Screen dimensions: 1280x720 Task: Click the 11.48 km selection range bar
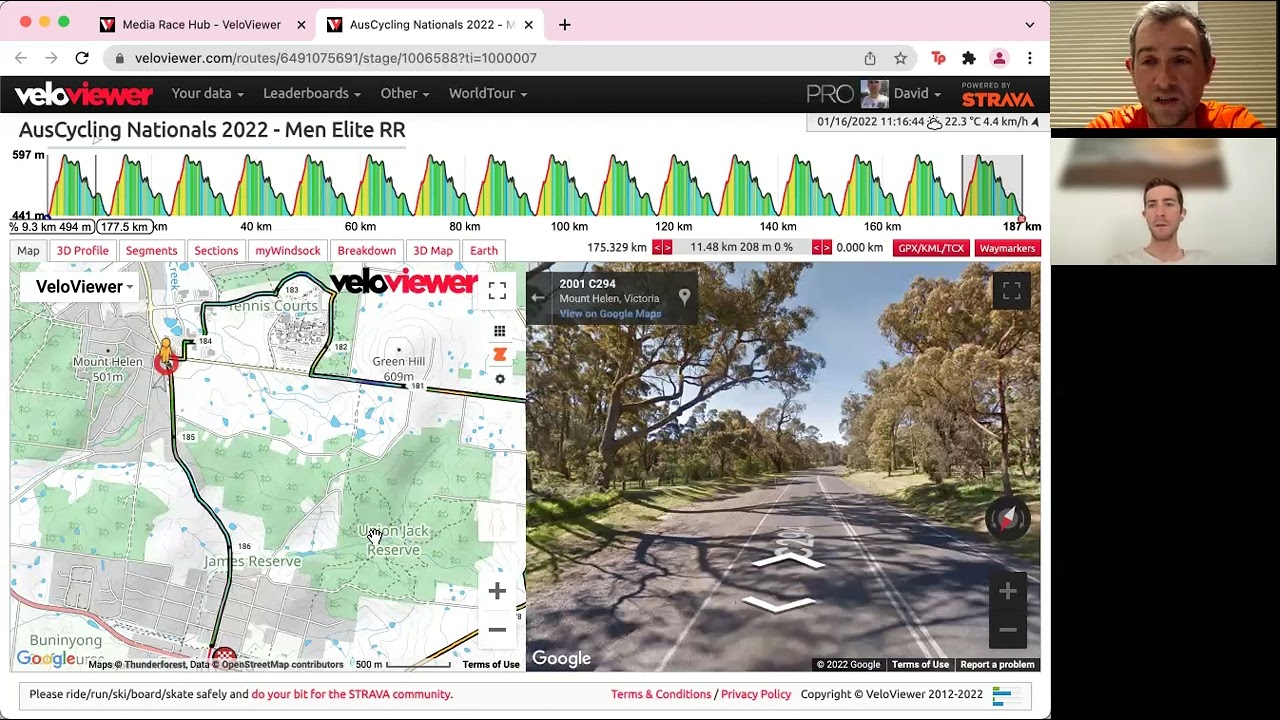[741, 247]
